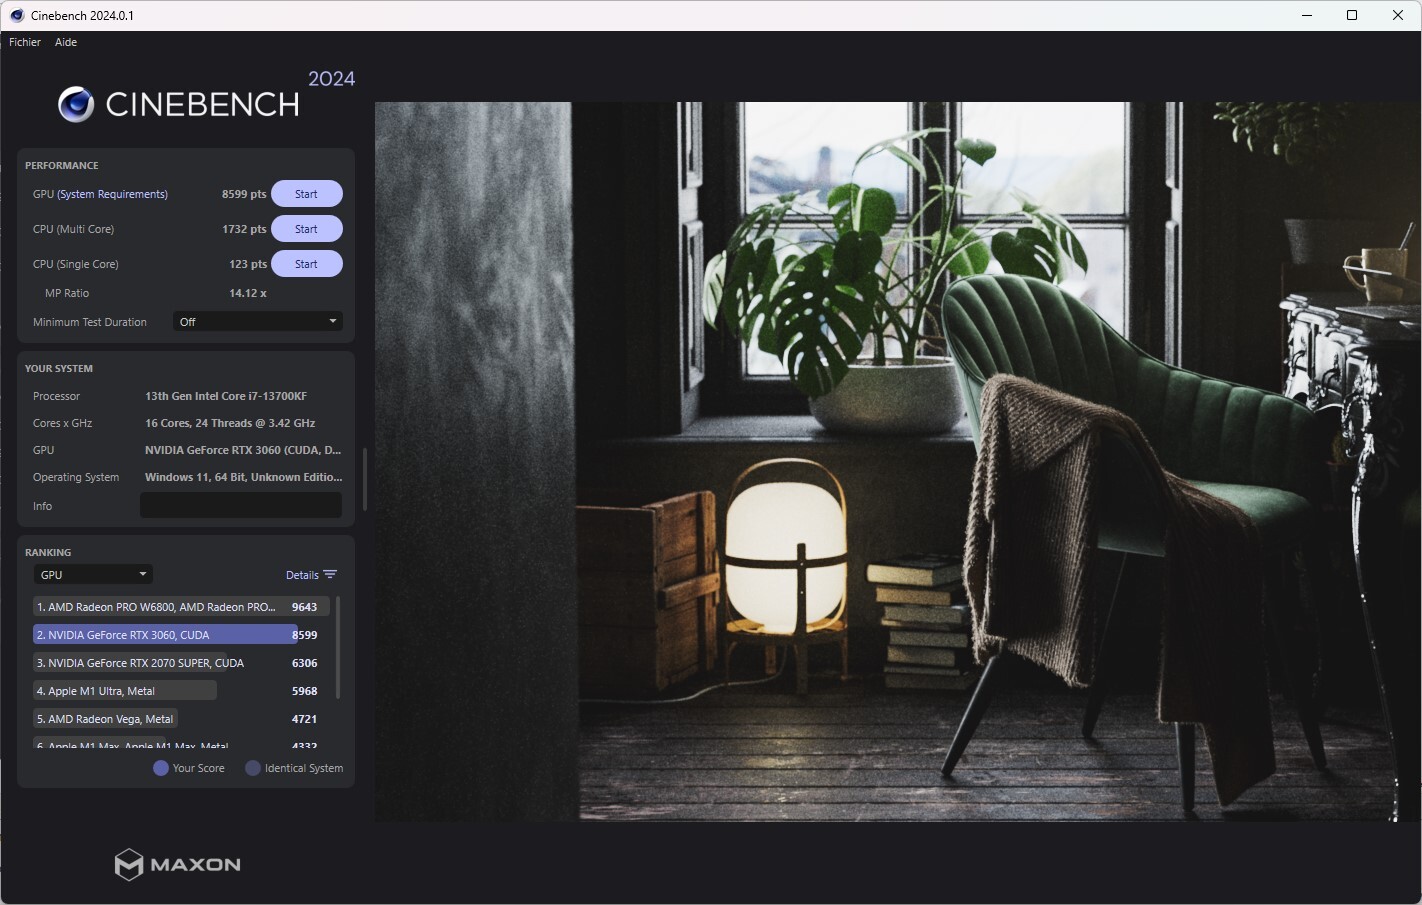Click the left panel vertical scrollbar

pyautogui.click(x=365, y=479)
